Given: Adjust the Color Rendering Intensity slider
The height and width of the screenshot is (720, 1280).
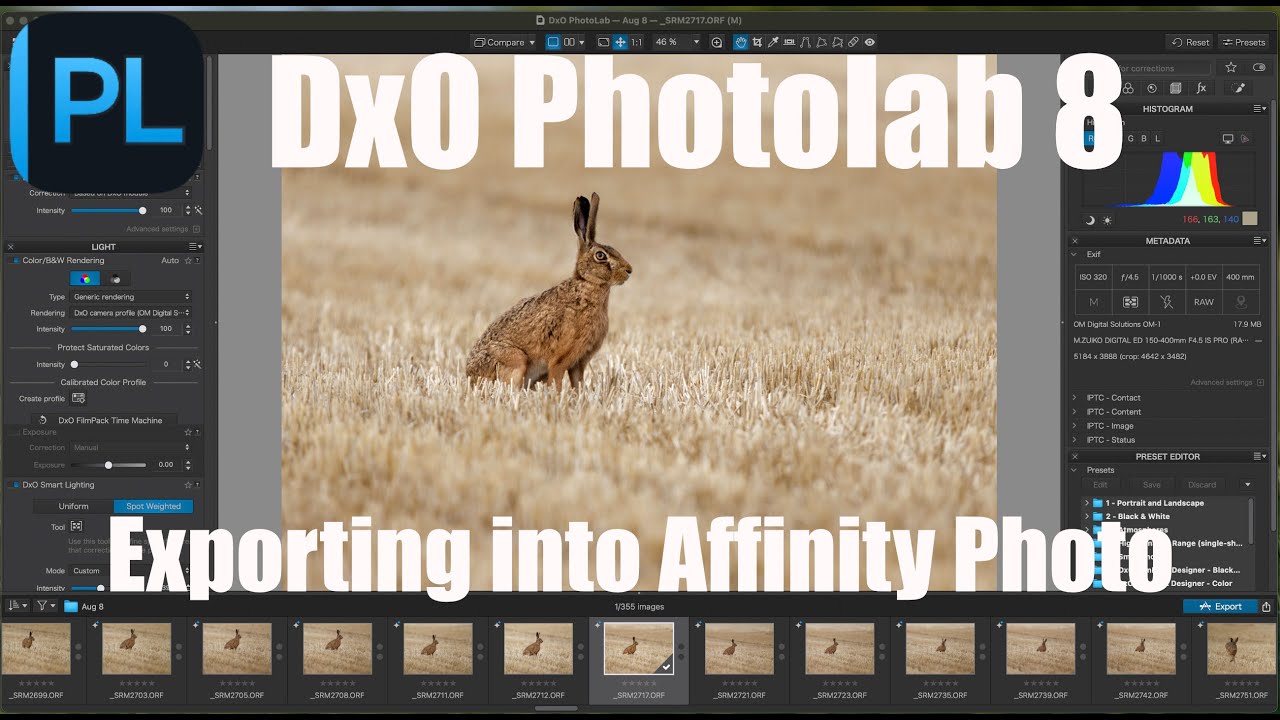Looking at the screenshot, I should (107, 329).
